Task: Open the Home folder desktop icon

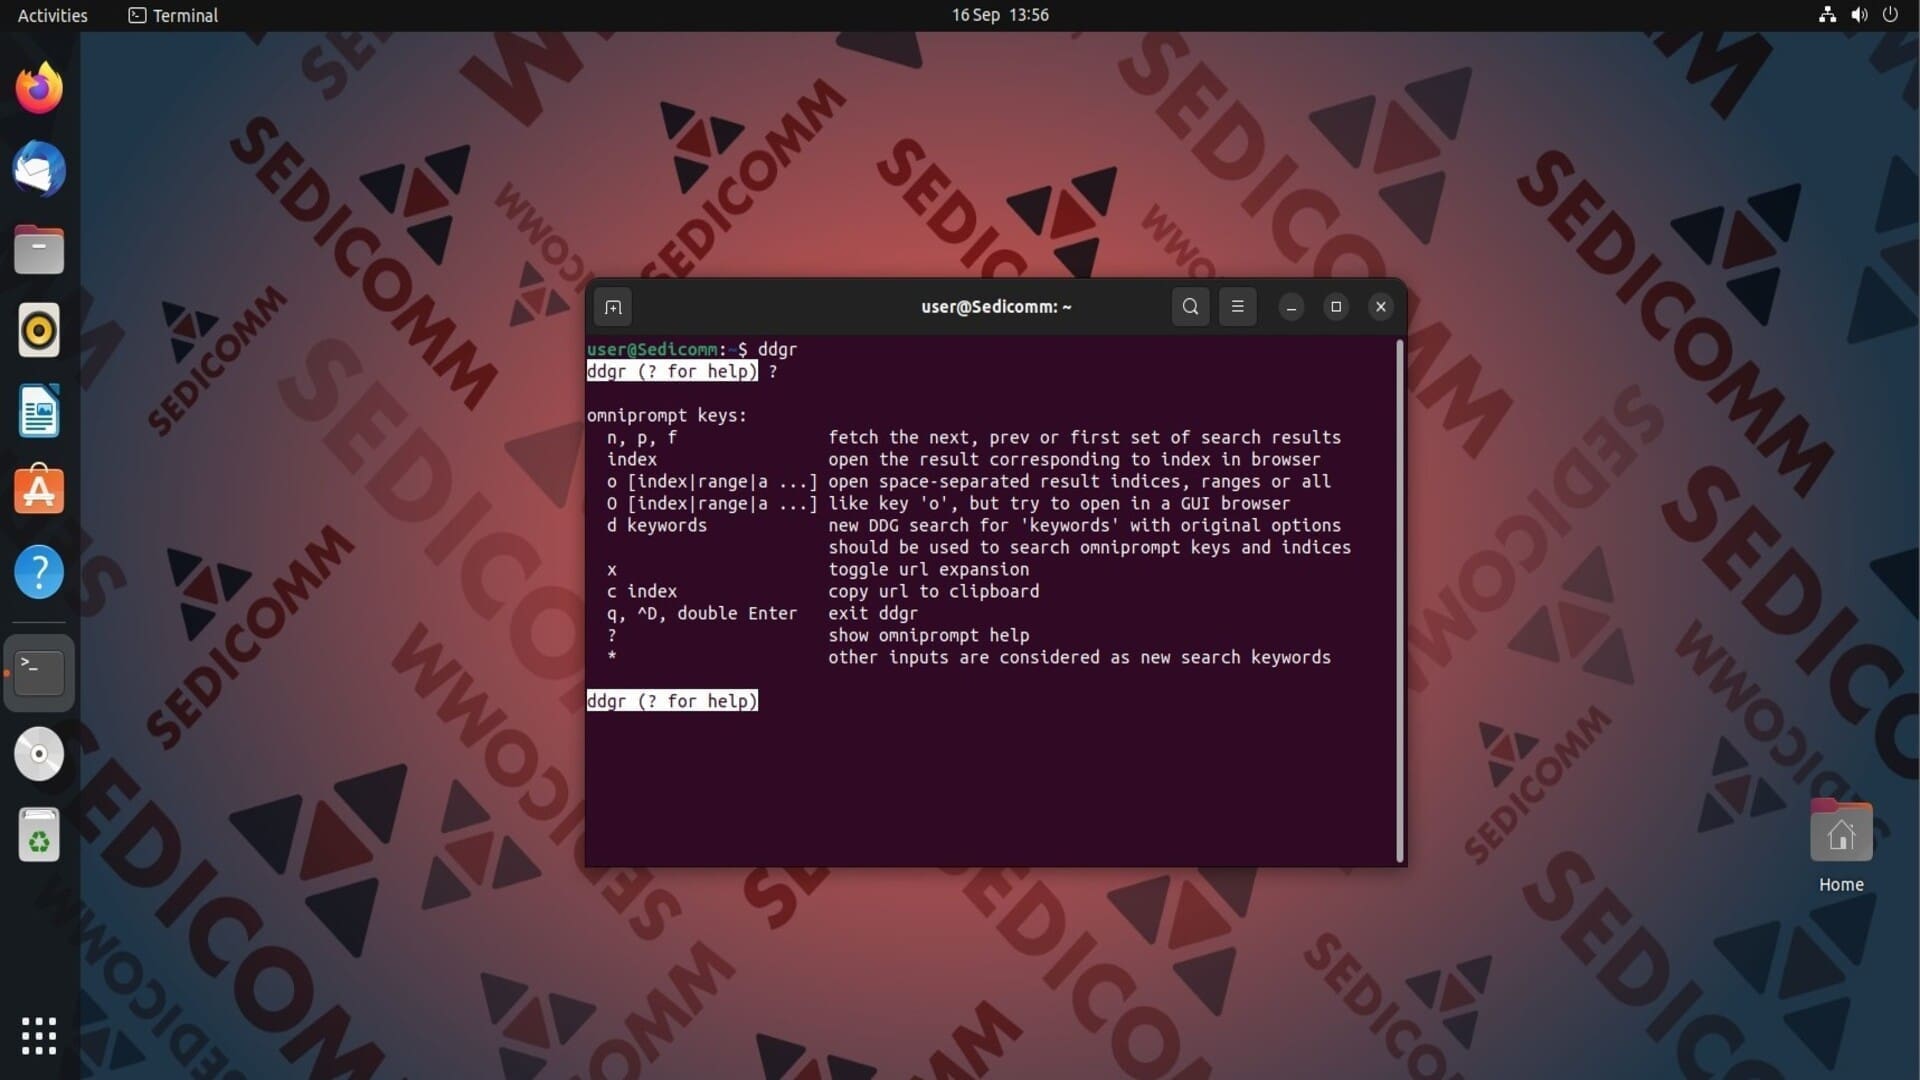Action: [1841, 830]
